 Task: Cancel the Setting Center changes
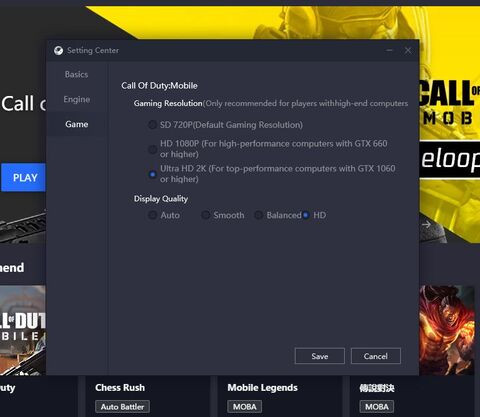click(x=376, y=356)
